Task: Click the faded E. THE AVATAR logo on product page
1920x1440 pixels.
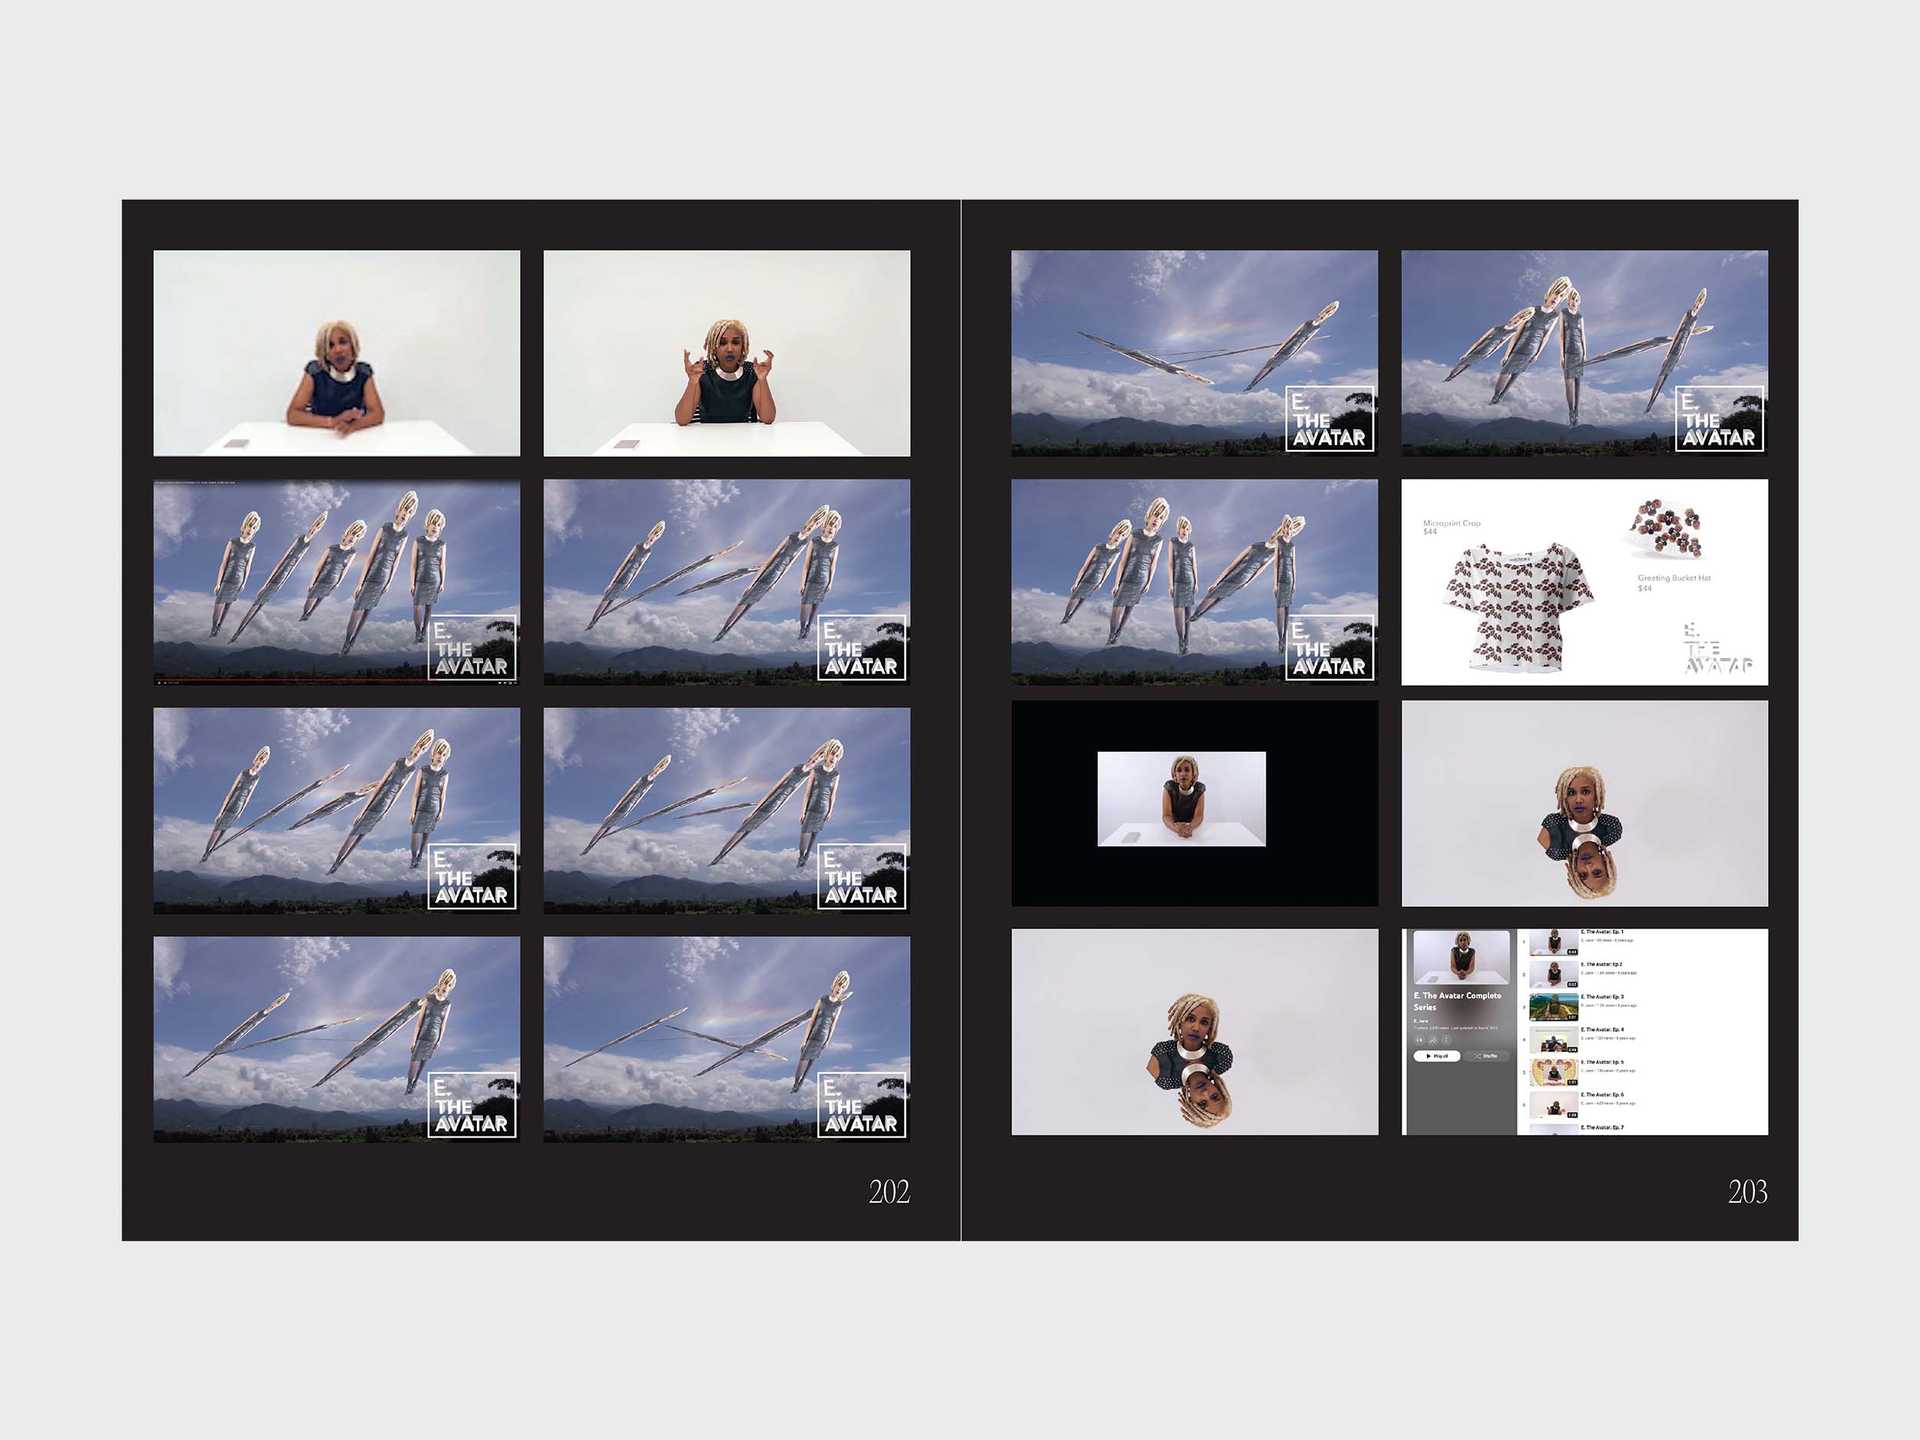Action: point(1717,649)
